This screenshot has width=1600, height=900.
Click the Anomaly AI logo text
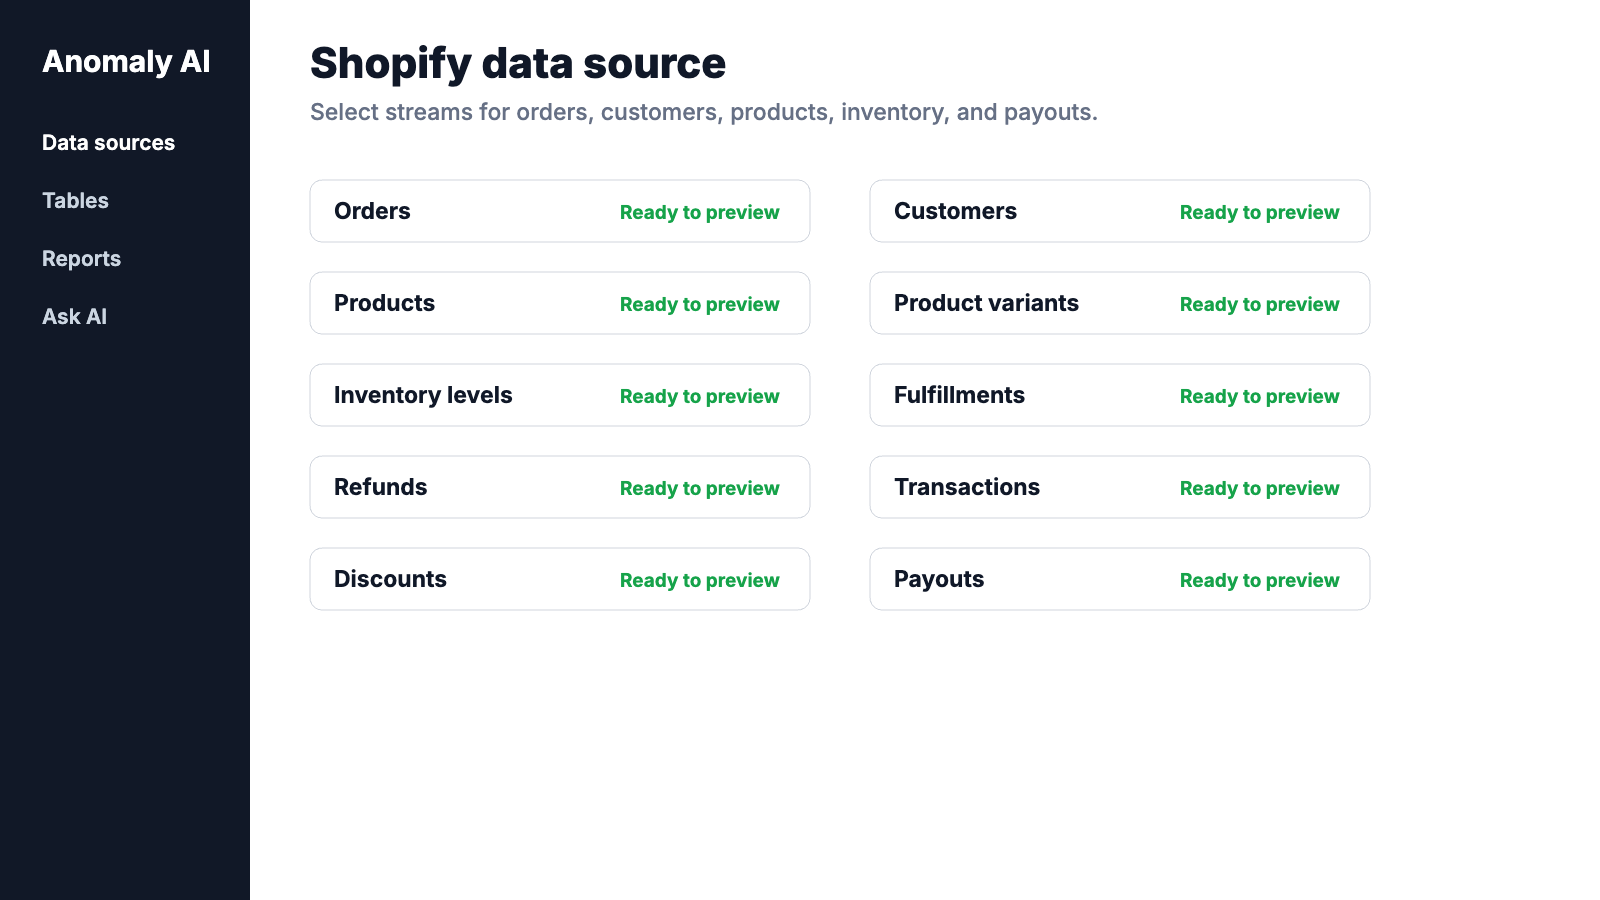(126, 62)
